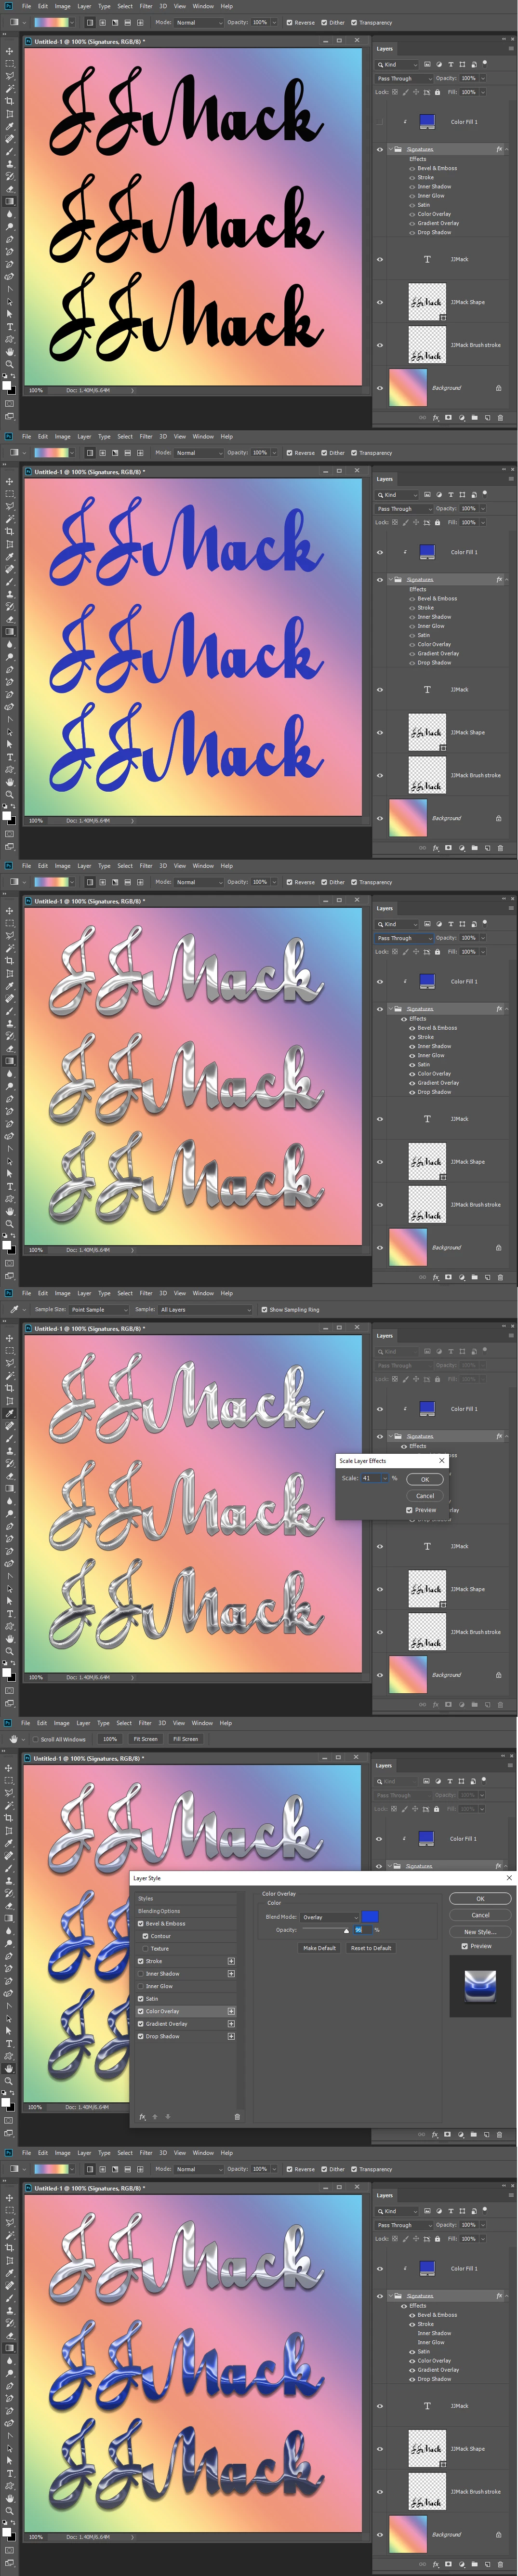
Task: Click the blue Color Overlay swatch in Layer Style
Action: [x=369, y=1917]
